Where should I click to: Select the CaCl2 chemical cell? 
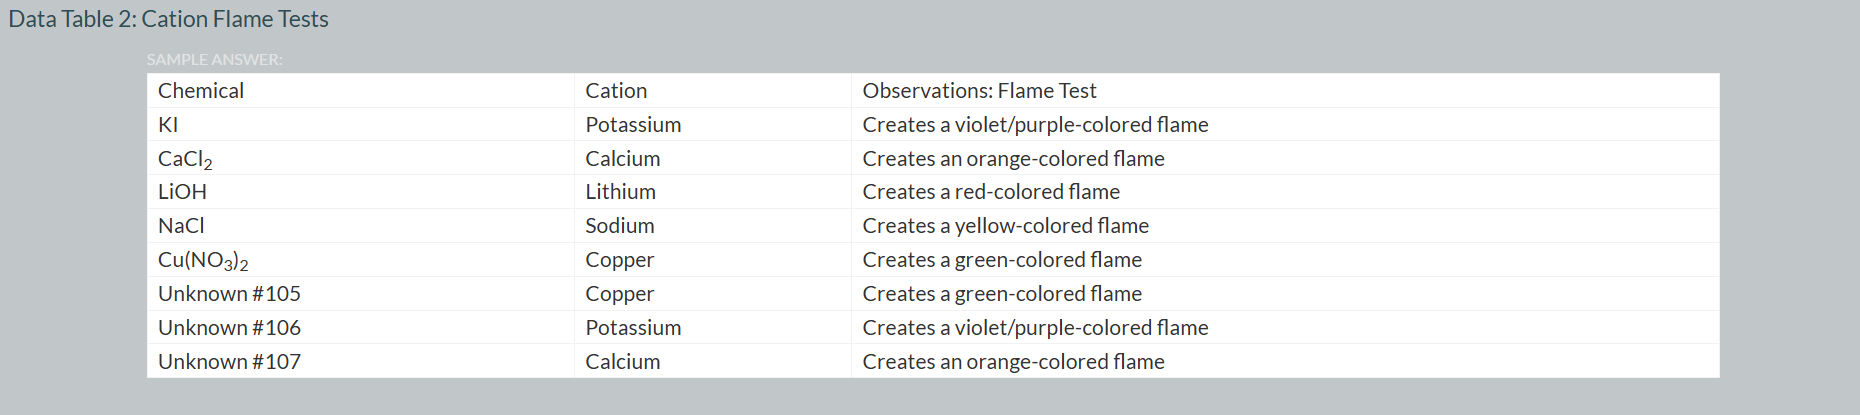coord(185,159)
